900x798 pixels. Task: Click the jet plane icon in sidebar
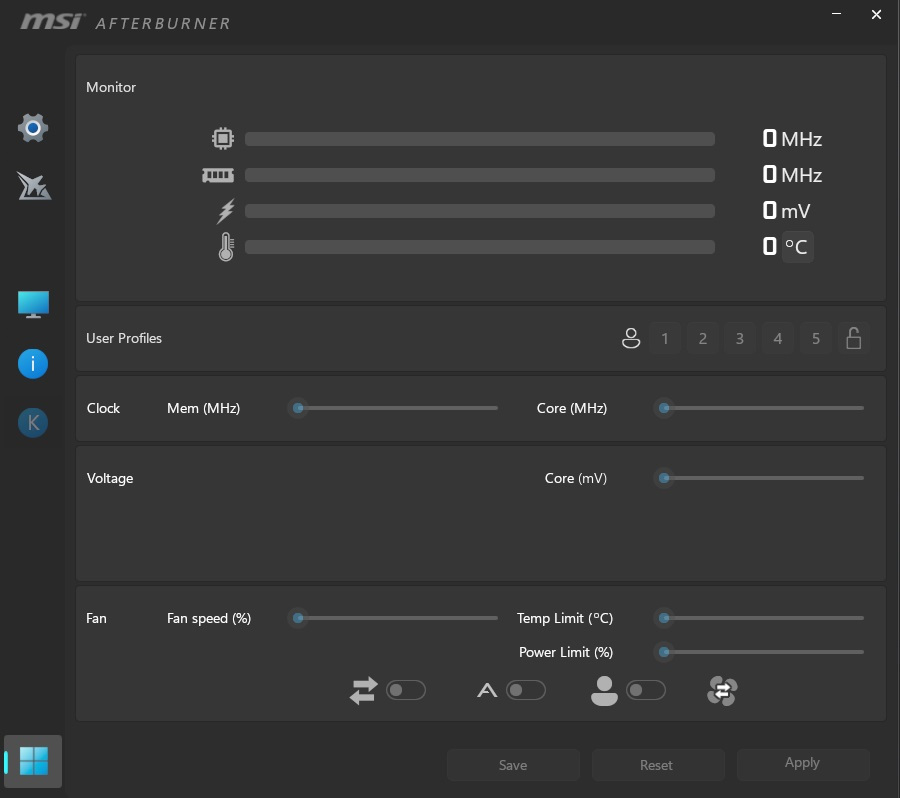[x=33, y=185]
